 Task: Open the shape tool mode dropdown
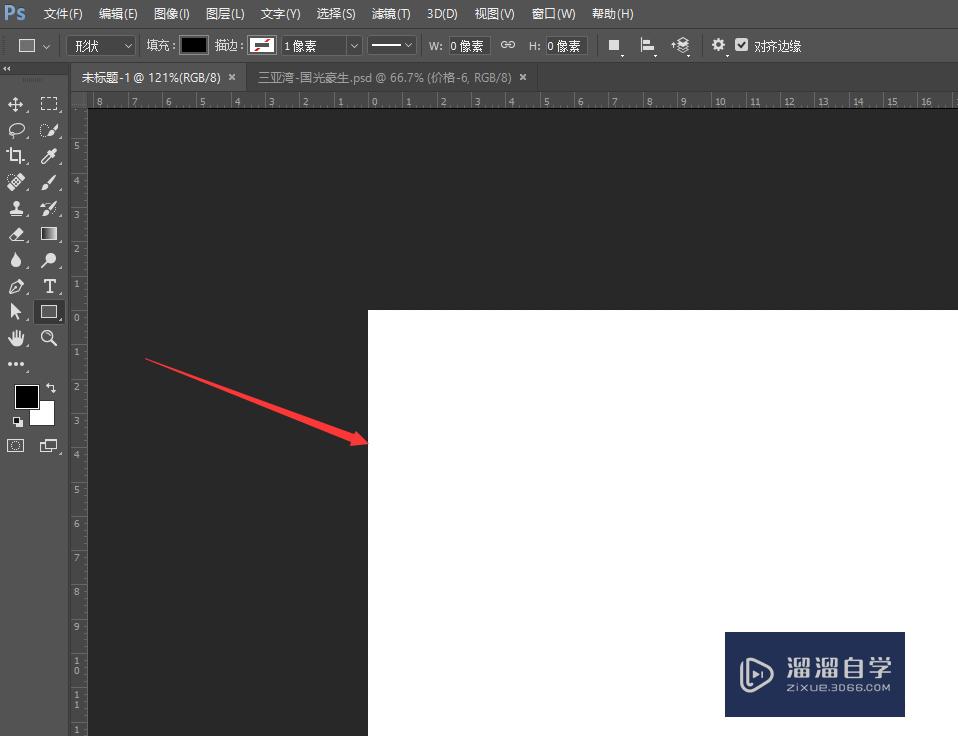coord(100,45)
